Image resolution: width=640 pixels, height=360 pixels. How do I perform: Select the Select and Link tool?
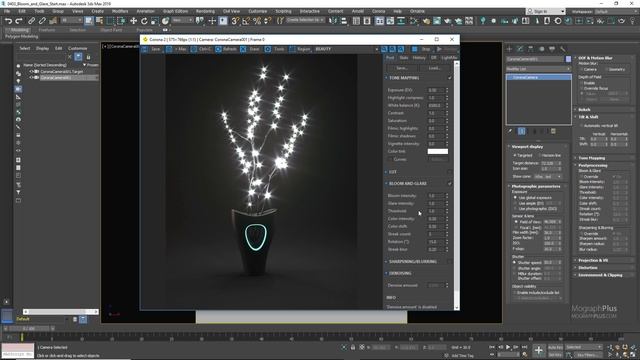click(31, 21)
